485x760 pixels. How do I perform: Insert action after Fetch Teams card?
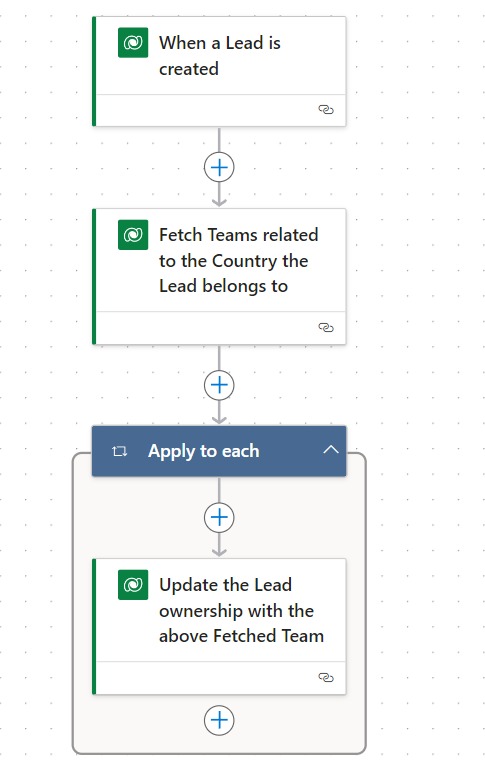tap(219, 385)
